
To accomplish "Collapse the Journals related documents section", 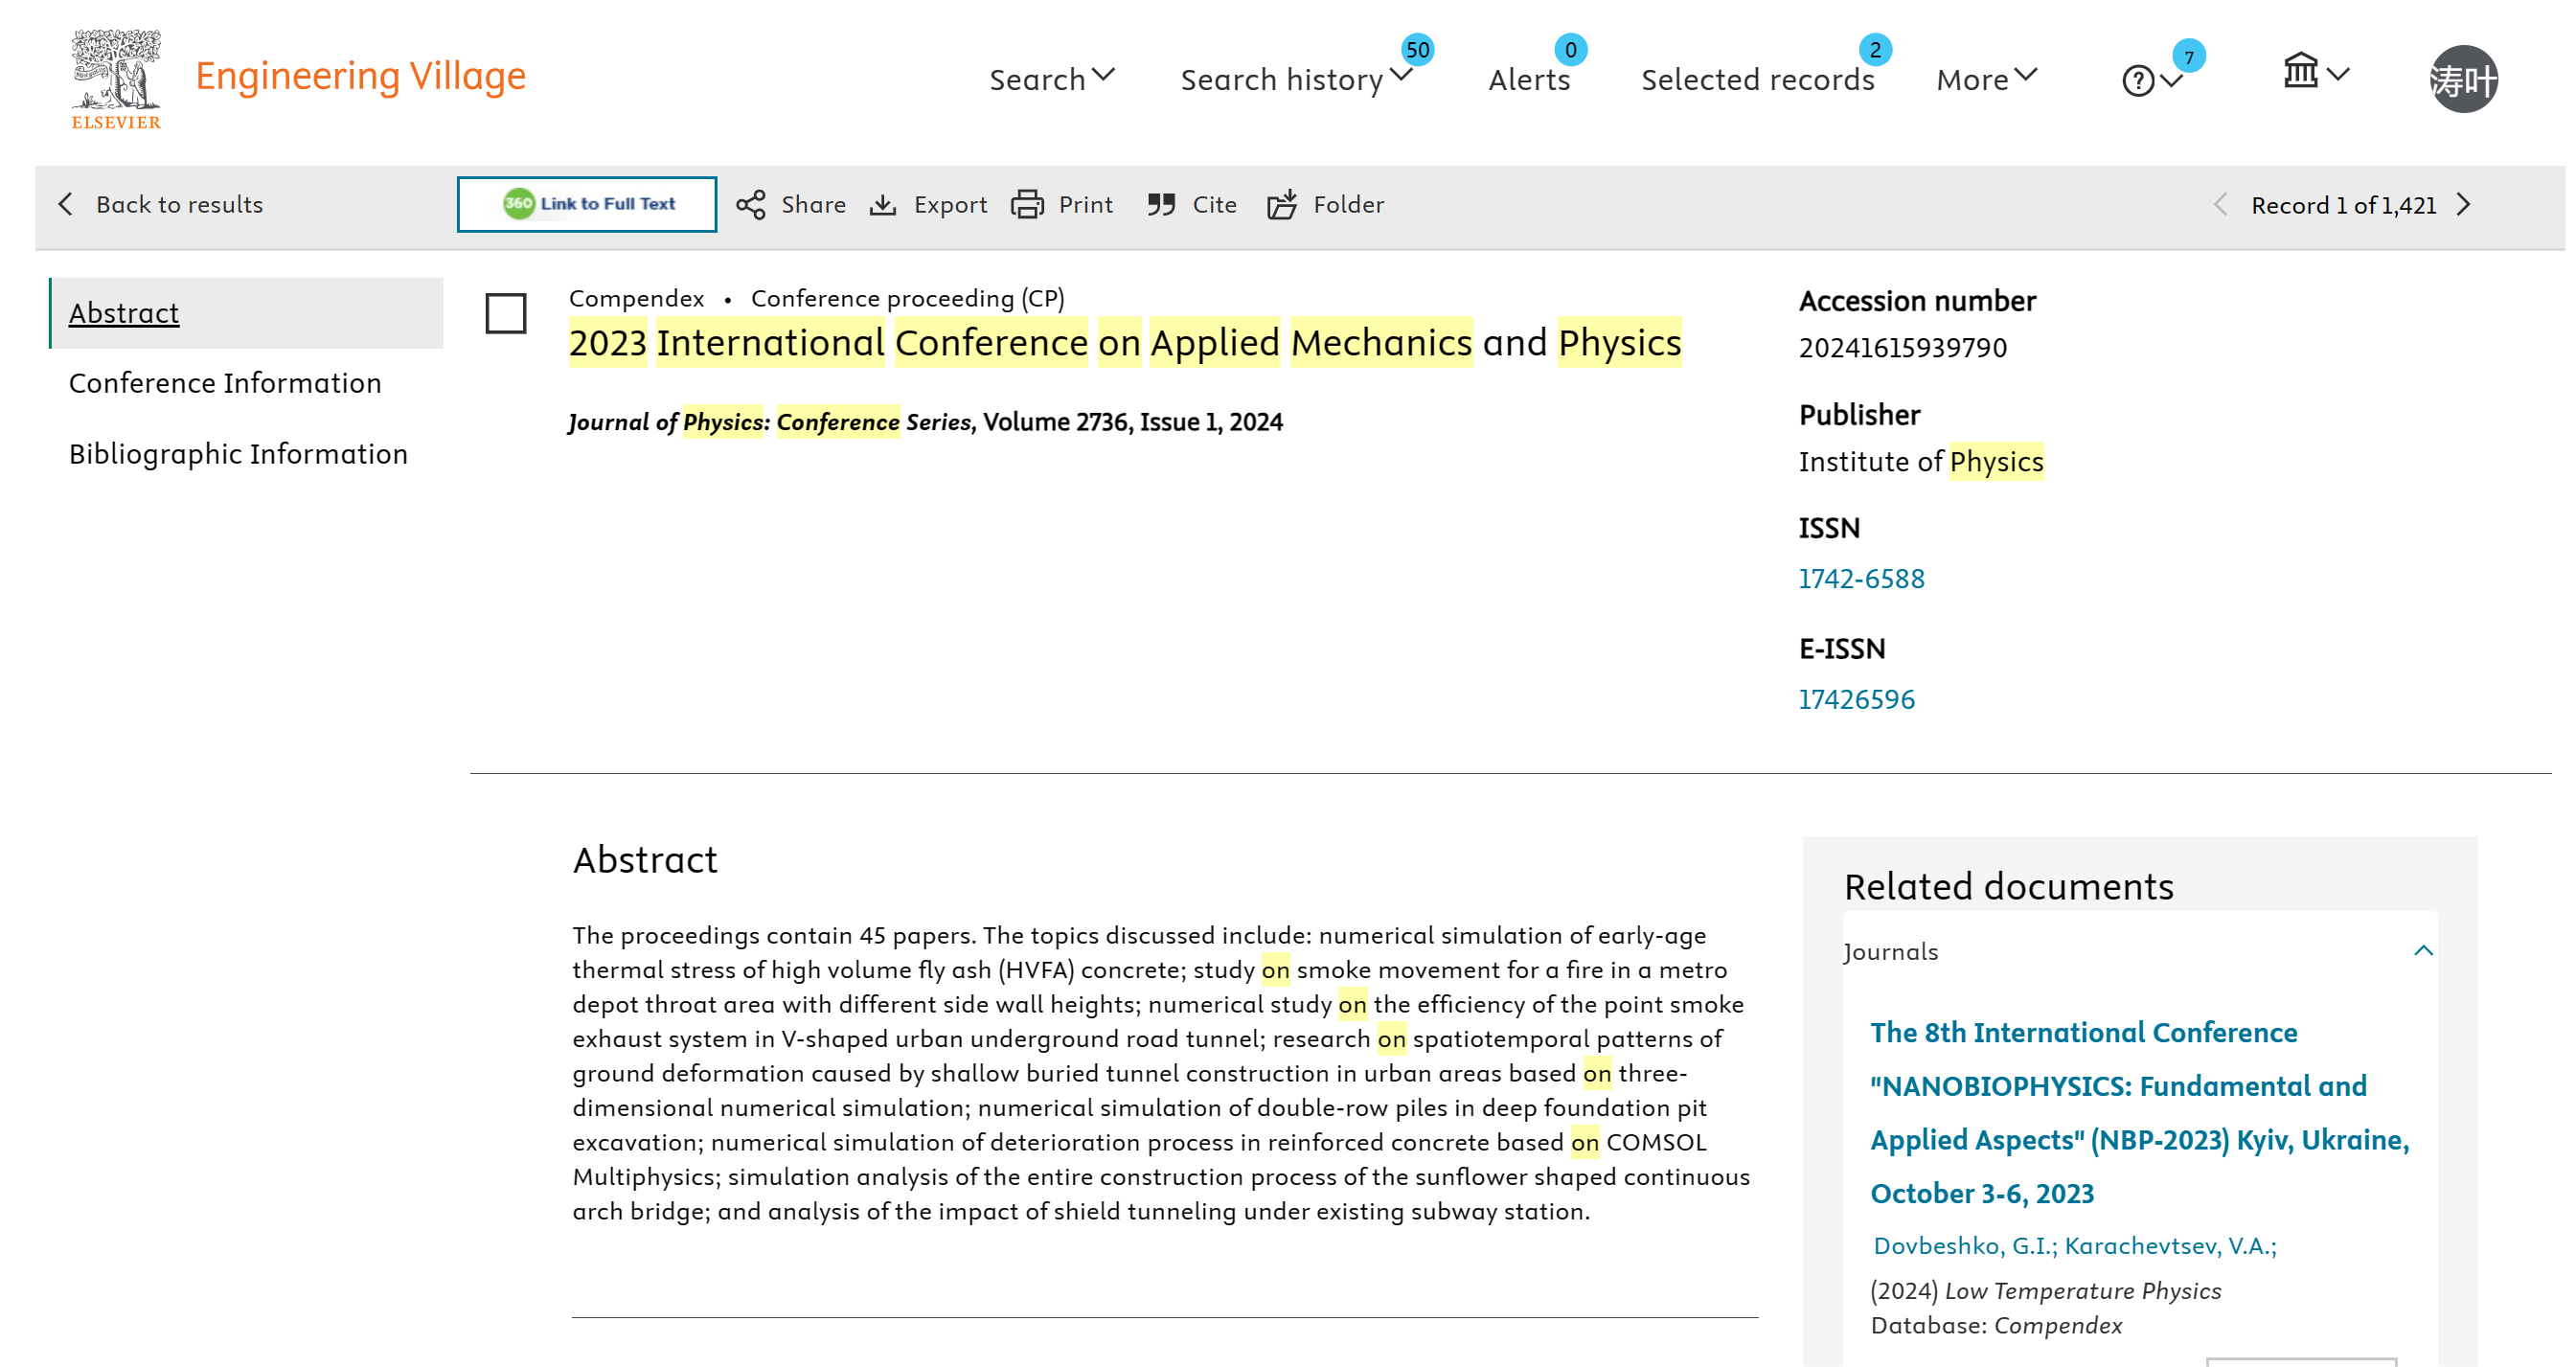I will click(2423, 951).
